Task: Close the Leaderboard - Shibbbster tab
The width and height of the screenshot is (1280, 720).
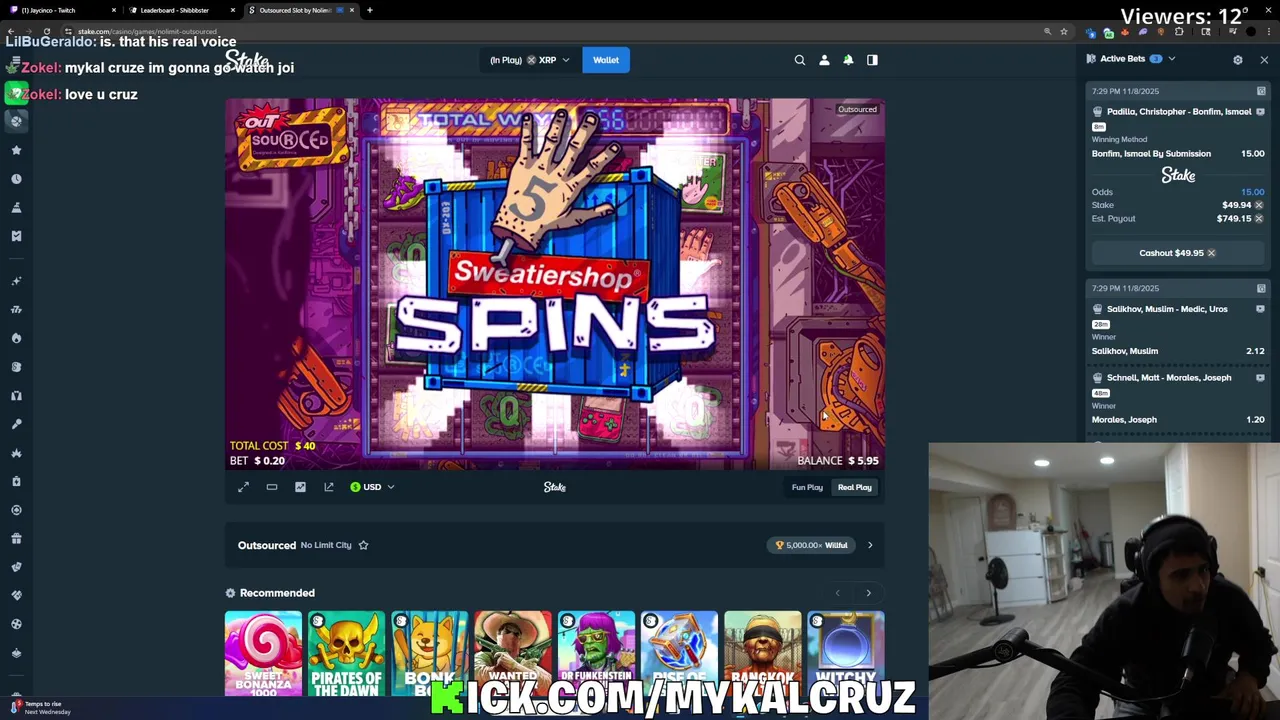Action: 233,10
